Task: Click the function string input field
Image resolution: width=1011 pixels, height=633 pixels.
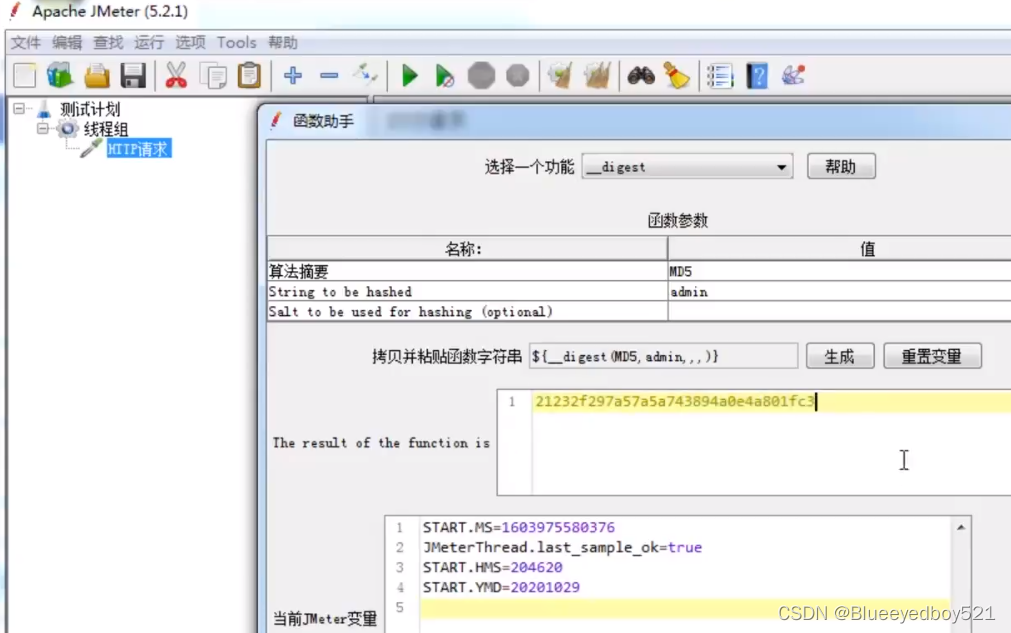Action: [x=663, y=356]
